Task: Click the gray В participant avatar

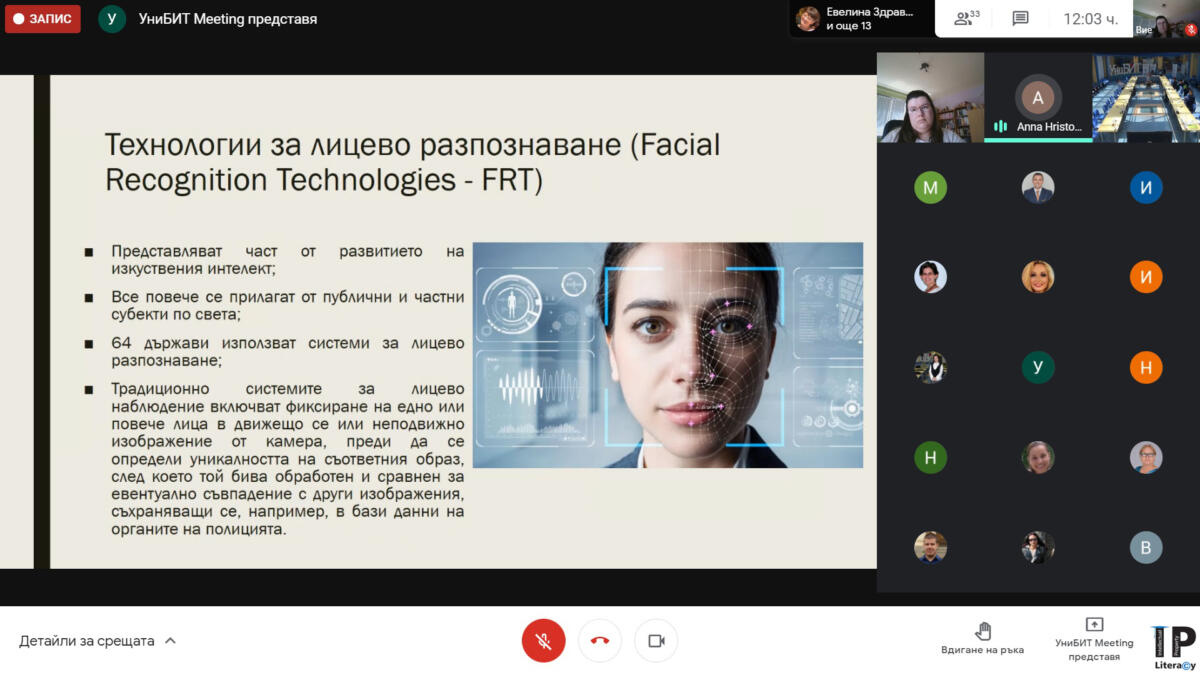Action: point(1146,547)
